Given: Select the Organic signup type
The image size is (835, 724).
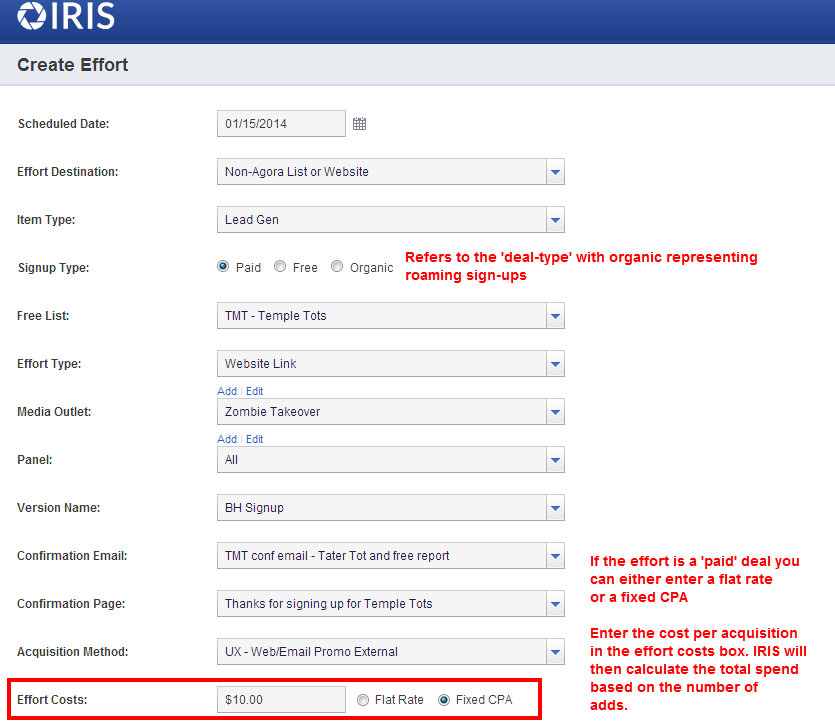Looking at the screenshot, I should click(x=337, y=266).
